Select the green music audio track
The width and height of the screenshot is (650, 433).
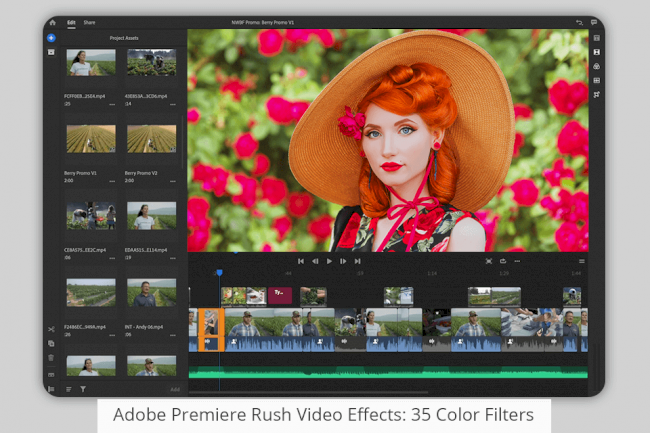(x=388, y=372)
